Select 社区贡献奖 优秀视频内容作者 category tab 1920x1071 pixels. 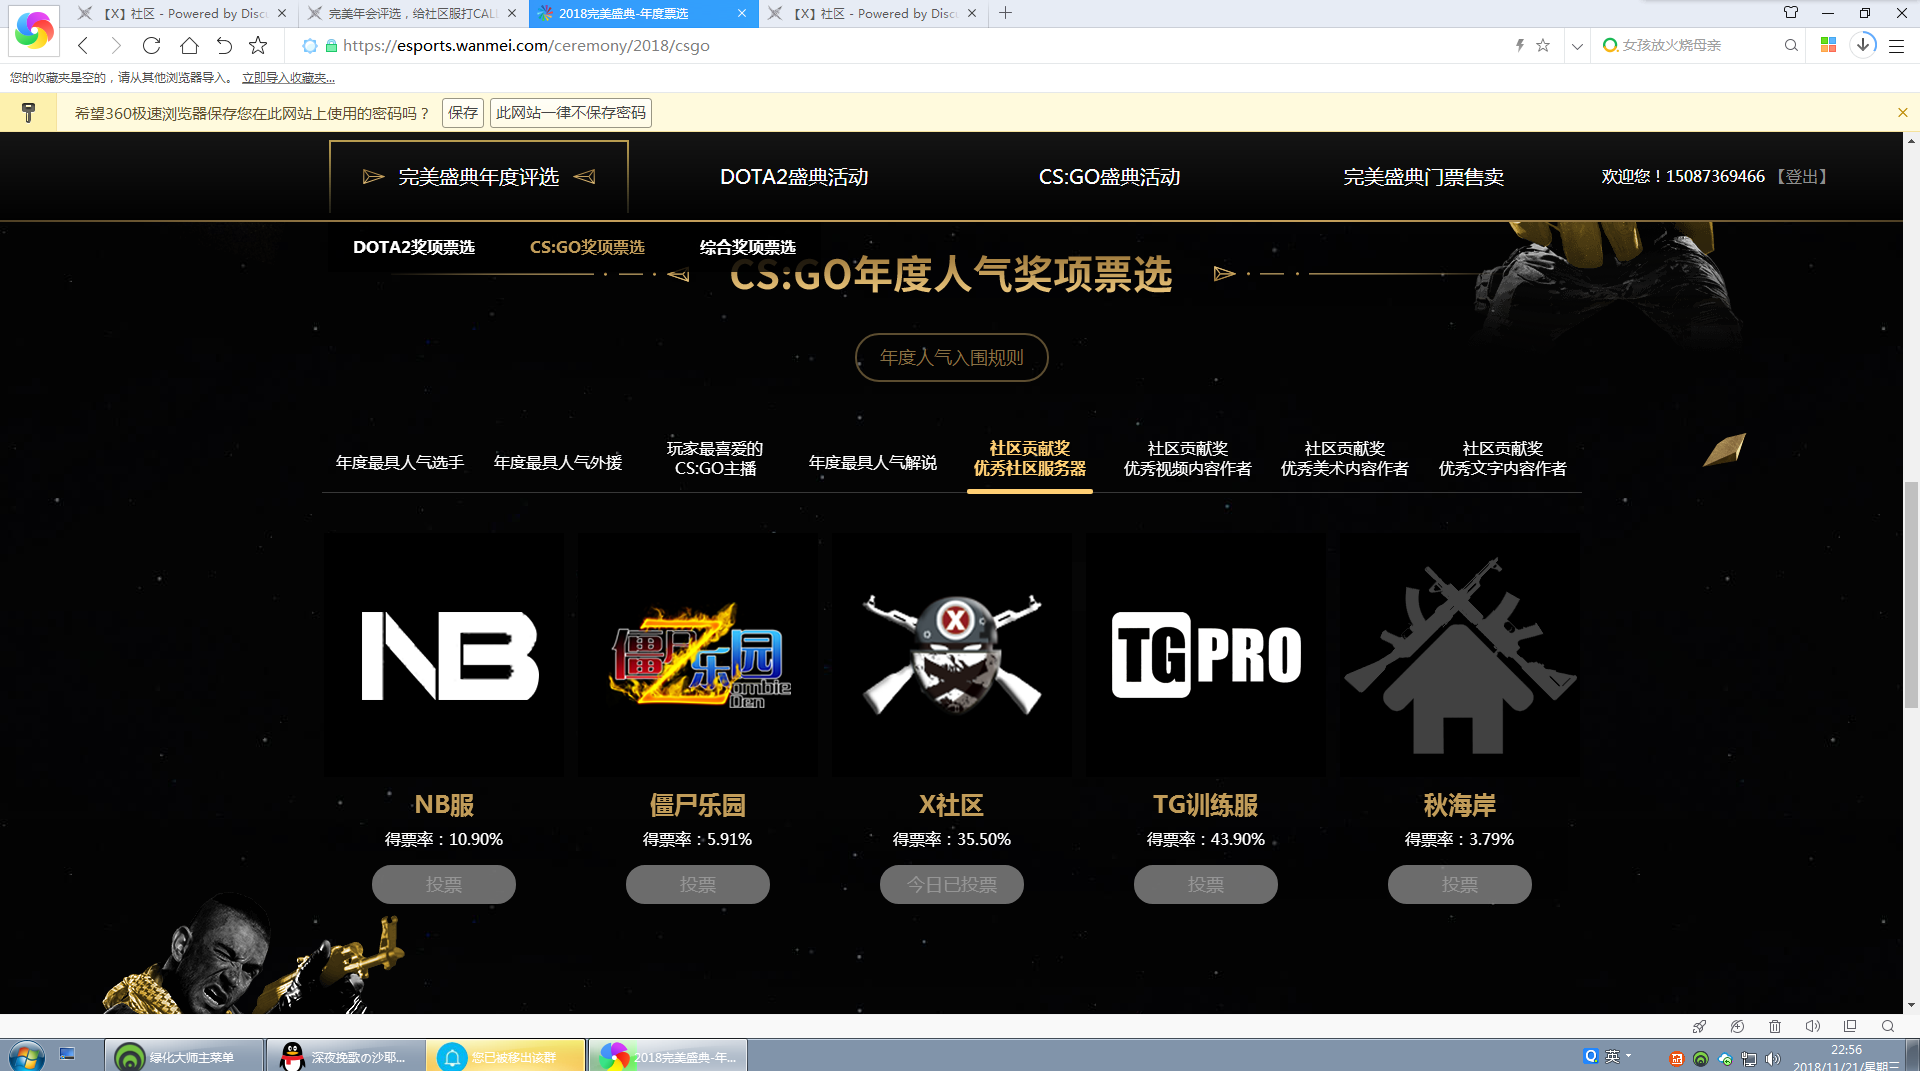point(1187,459)
